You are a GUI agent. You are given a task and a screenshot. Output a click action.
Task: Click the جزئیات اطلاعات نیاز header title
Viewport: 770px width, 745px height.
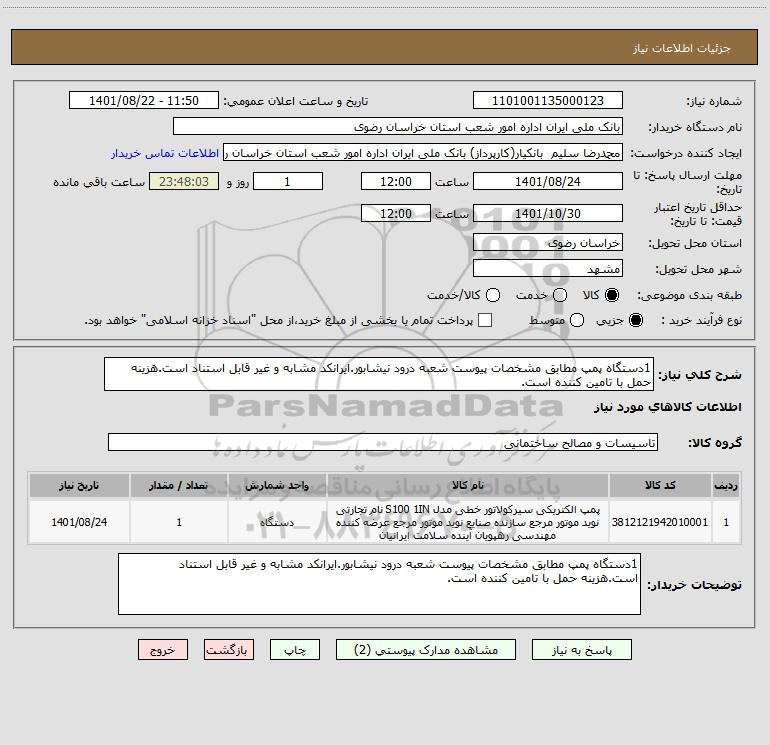(682, 48)
